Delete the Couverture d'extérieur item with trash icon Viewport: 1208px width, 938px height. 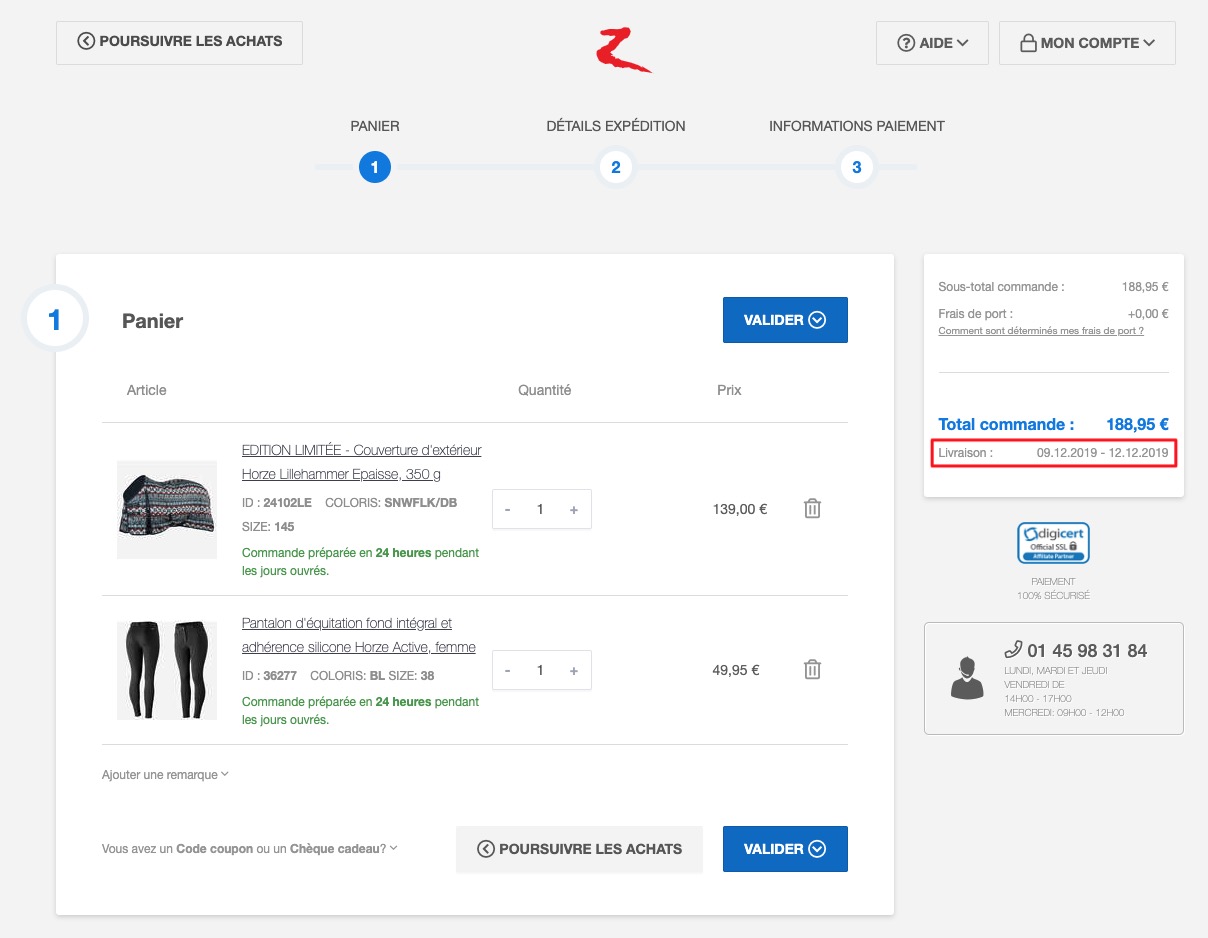click(812, 509)
